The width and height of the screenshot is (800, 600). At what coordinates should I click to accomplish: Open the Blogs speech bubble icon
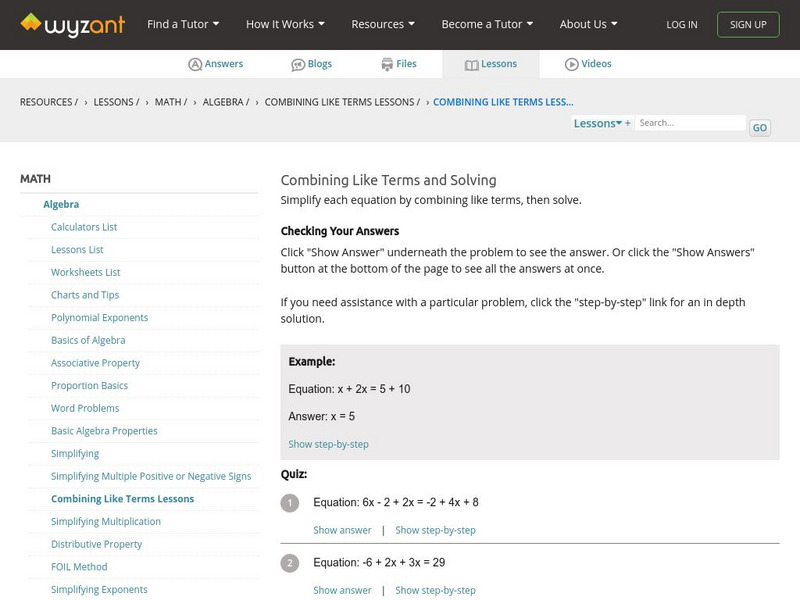(x=298, y=64)
